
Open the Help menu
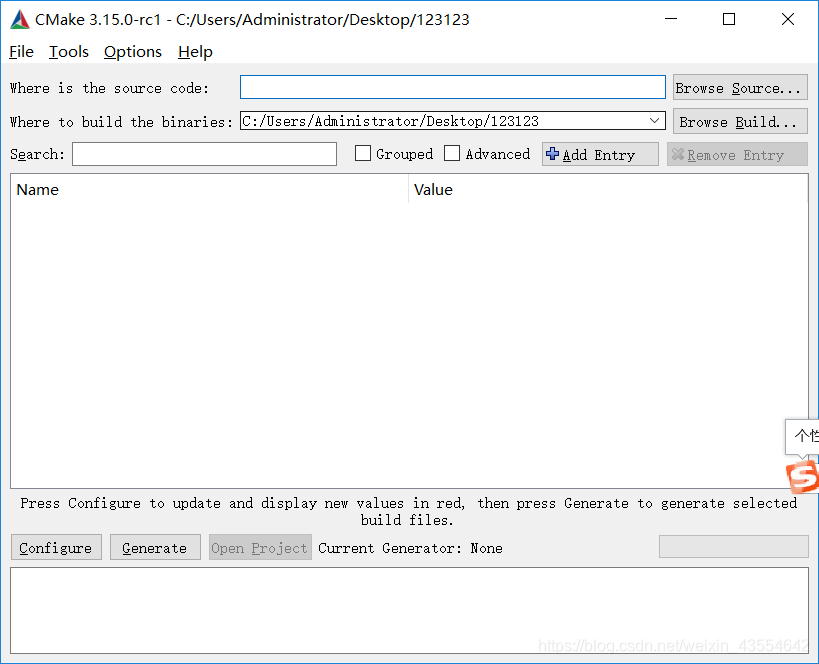(x=195, y=52)
